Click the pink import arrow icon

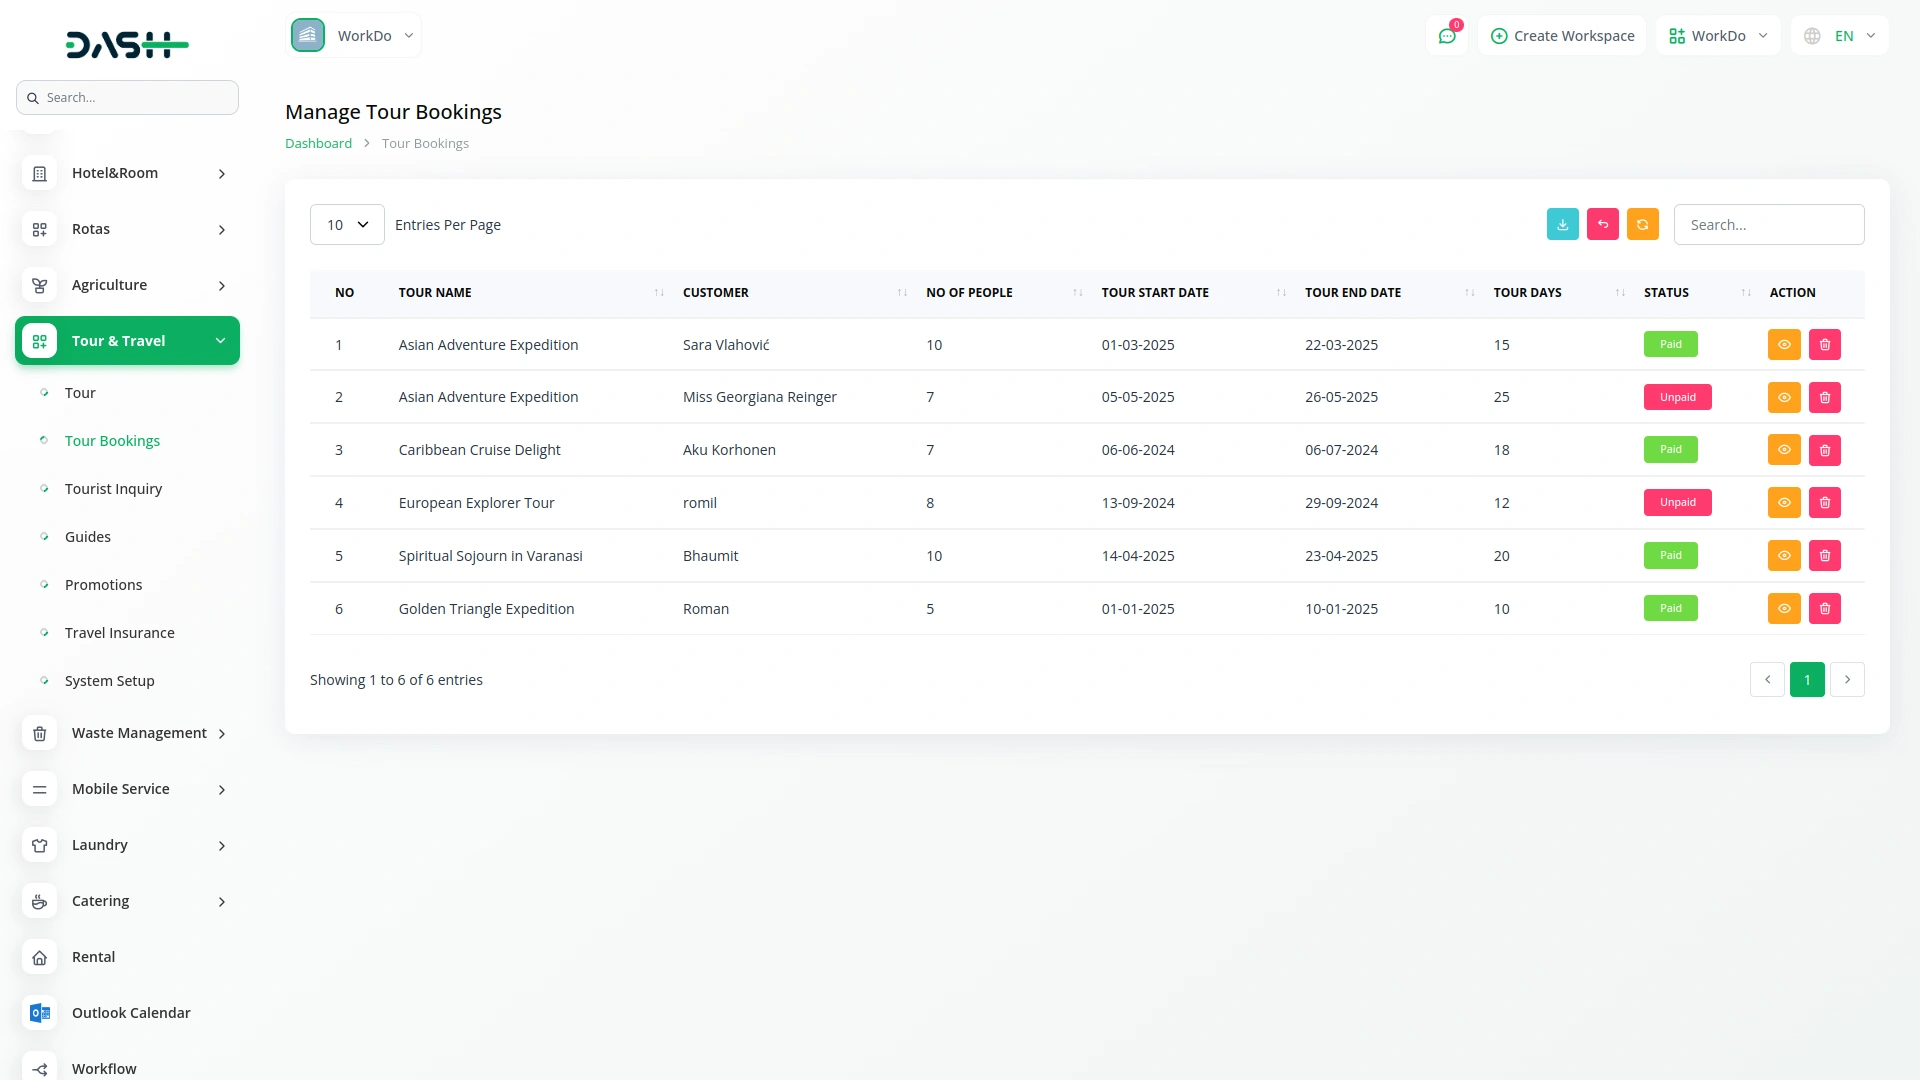[1602, 225]
